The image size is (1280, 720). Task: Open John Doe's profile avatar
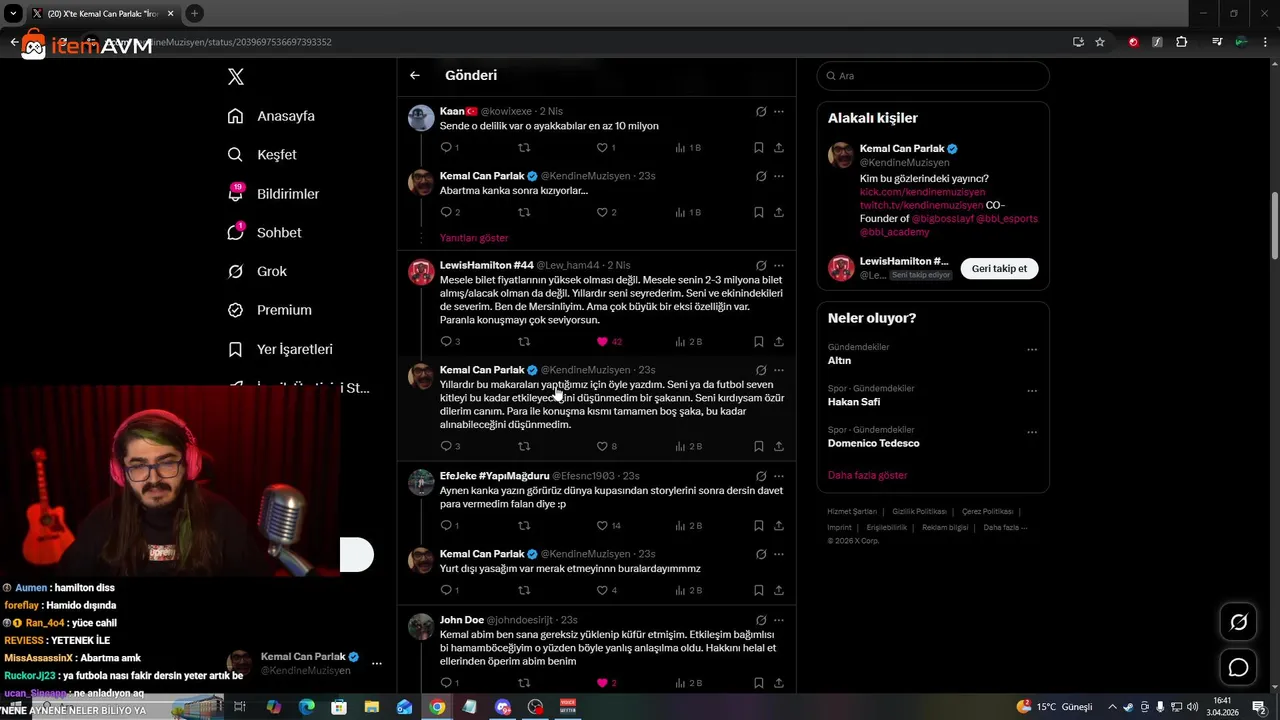pyautogui.click(x=421, y=627)
